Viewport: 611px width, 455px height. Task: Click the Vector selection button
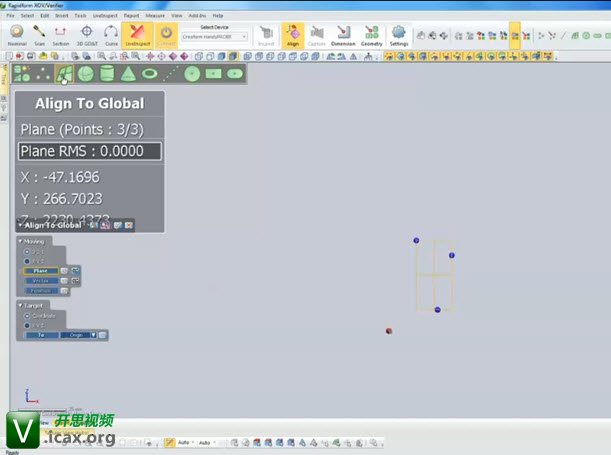[x=41, y=281]
